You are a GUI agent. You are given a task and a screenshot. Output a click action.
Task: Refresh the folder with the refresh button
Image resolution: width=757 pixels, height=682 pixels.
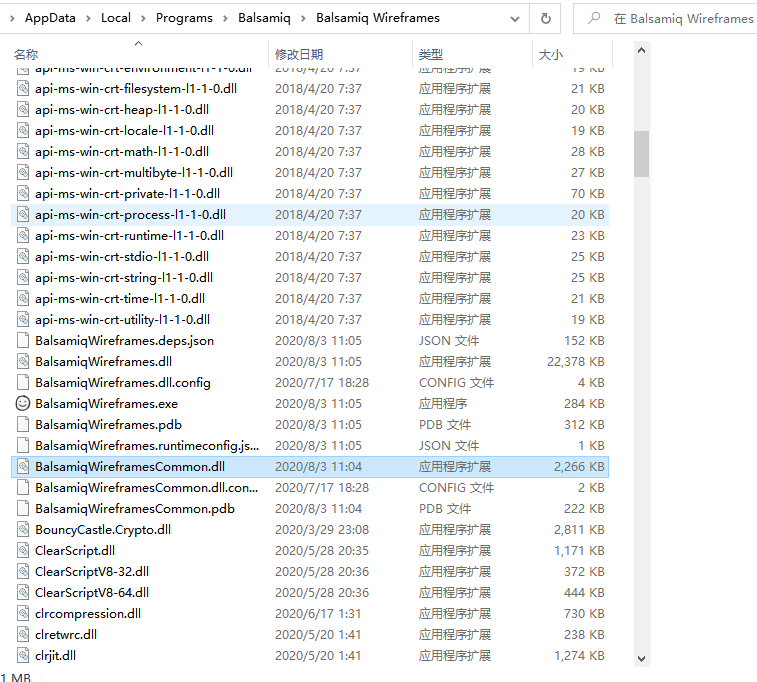pos(546,18)
